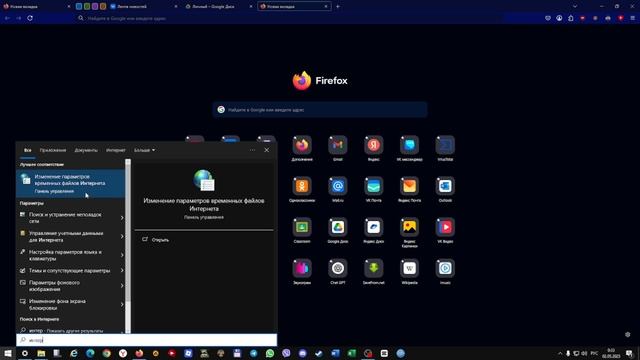This screenshot has height=360, width=640.
Task: Select the 'Все' search filter tab
Action: 27,150
